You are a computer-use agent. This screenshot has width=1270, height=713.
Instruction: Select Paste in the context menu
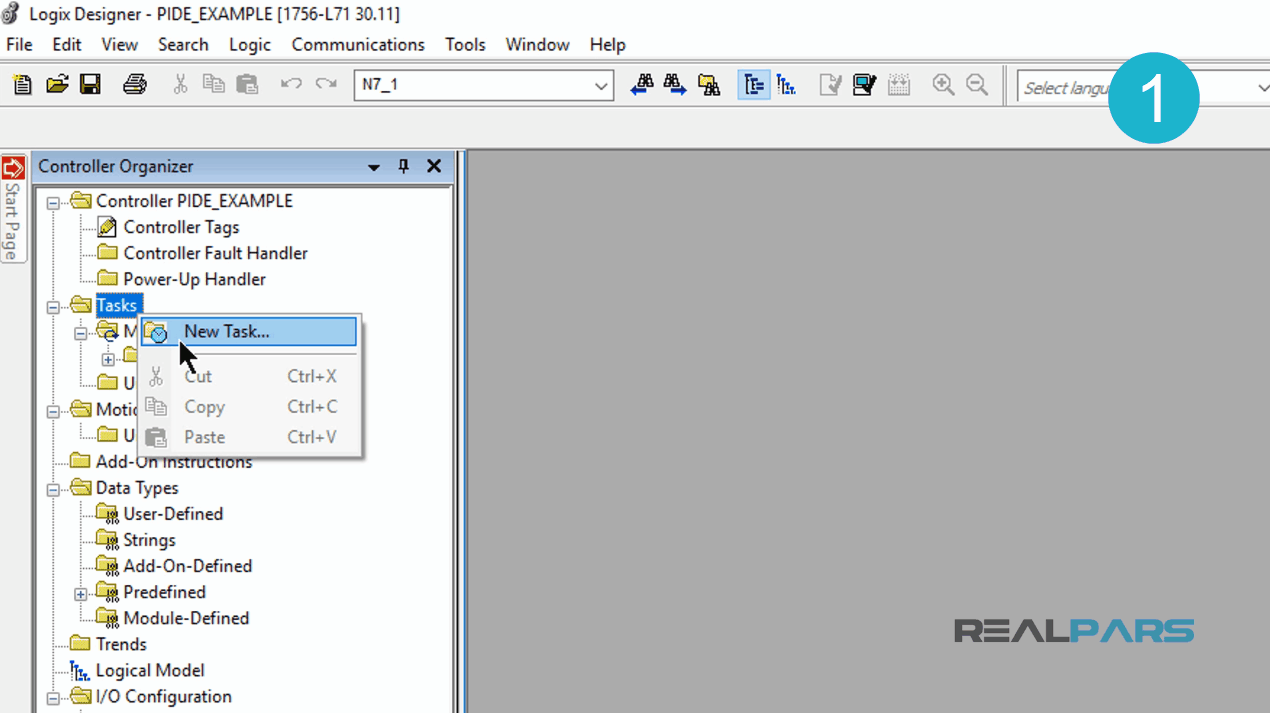point(204,437)
